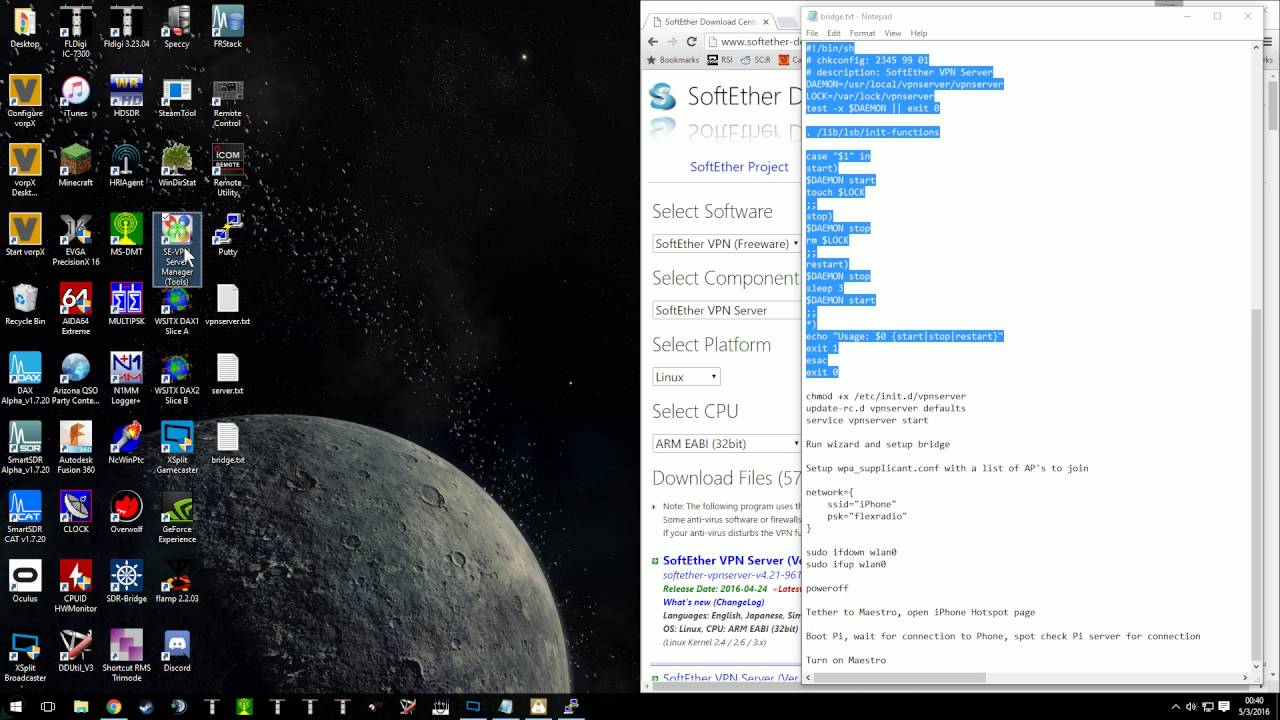Reload the SoftEther page in browser
Viewport: 1280px width, 720px height.
pos(691,42)
